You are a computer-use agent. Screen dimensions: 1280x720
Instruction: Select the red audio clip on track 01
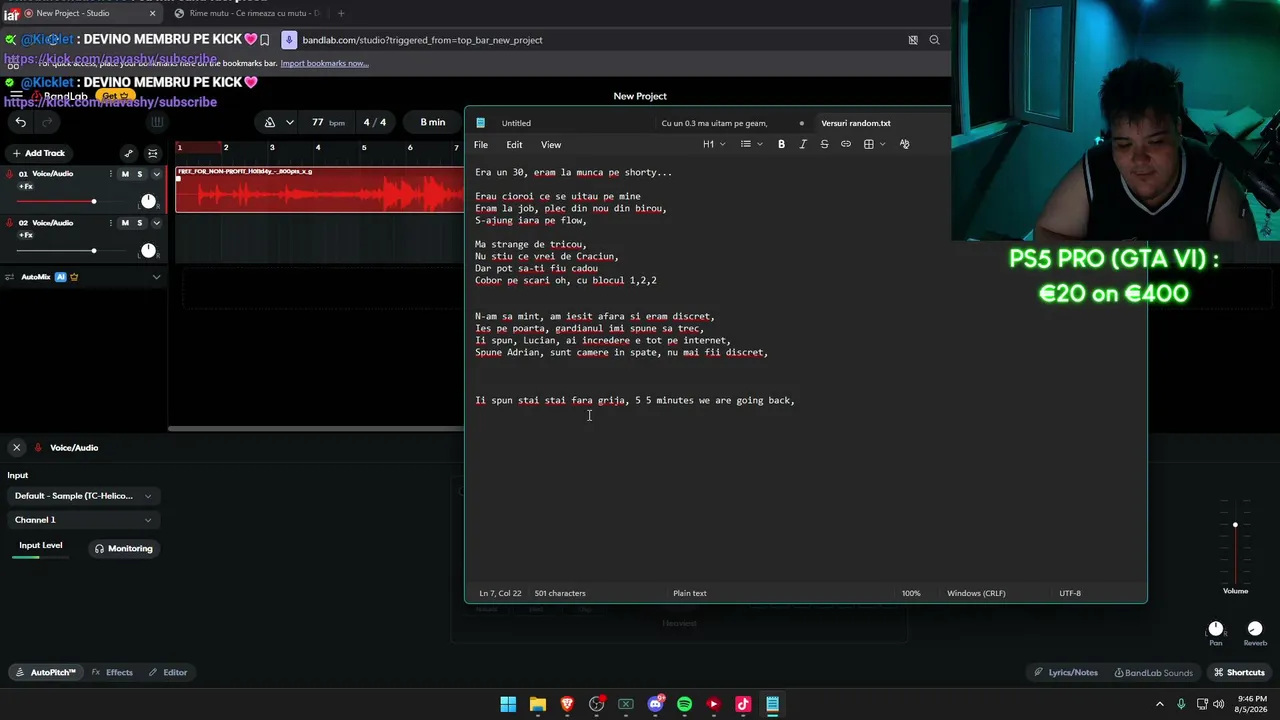click(x=319, y=190)
